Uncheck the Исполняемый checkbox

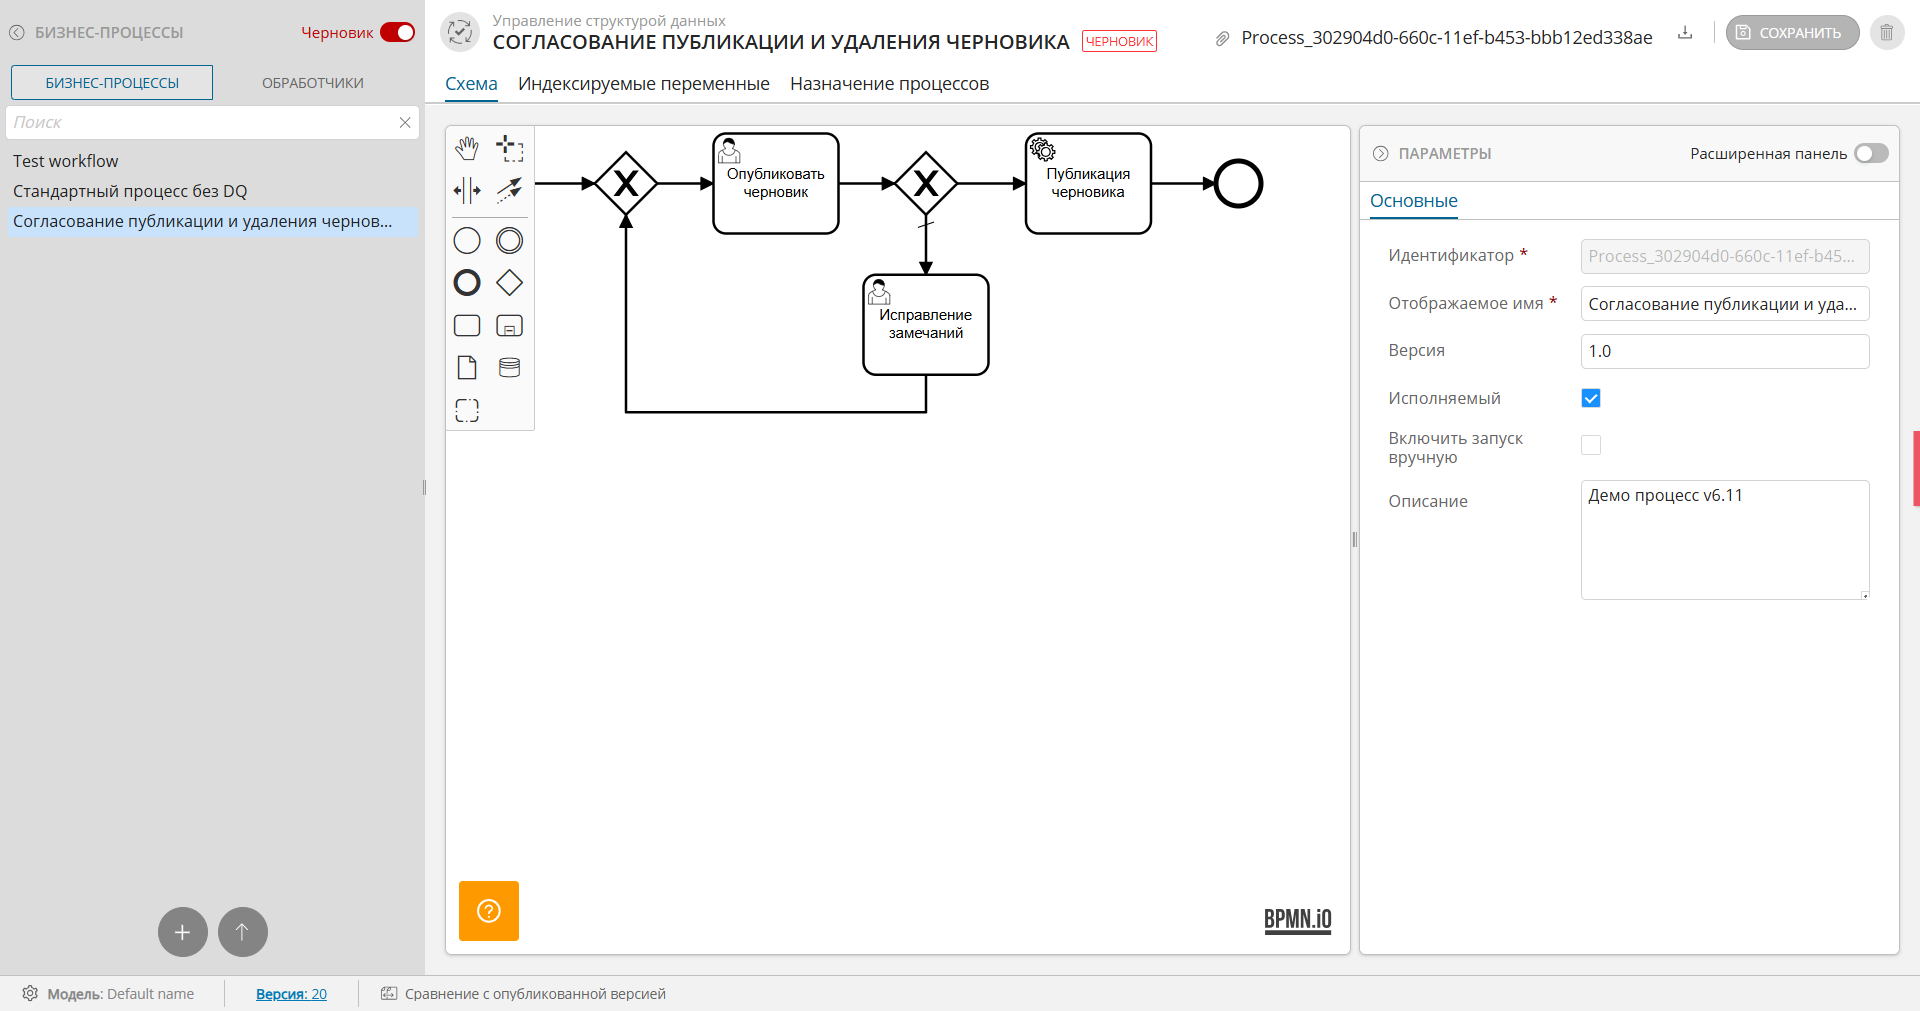[1591, 398]
